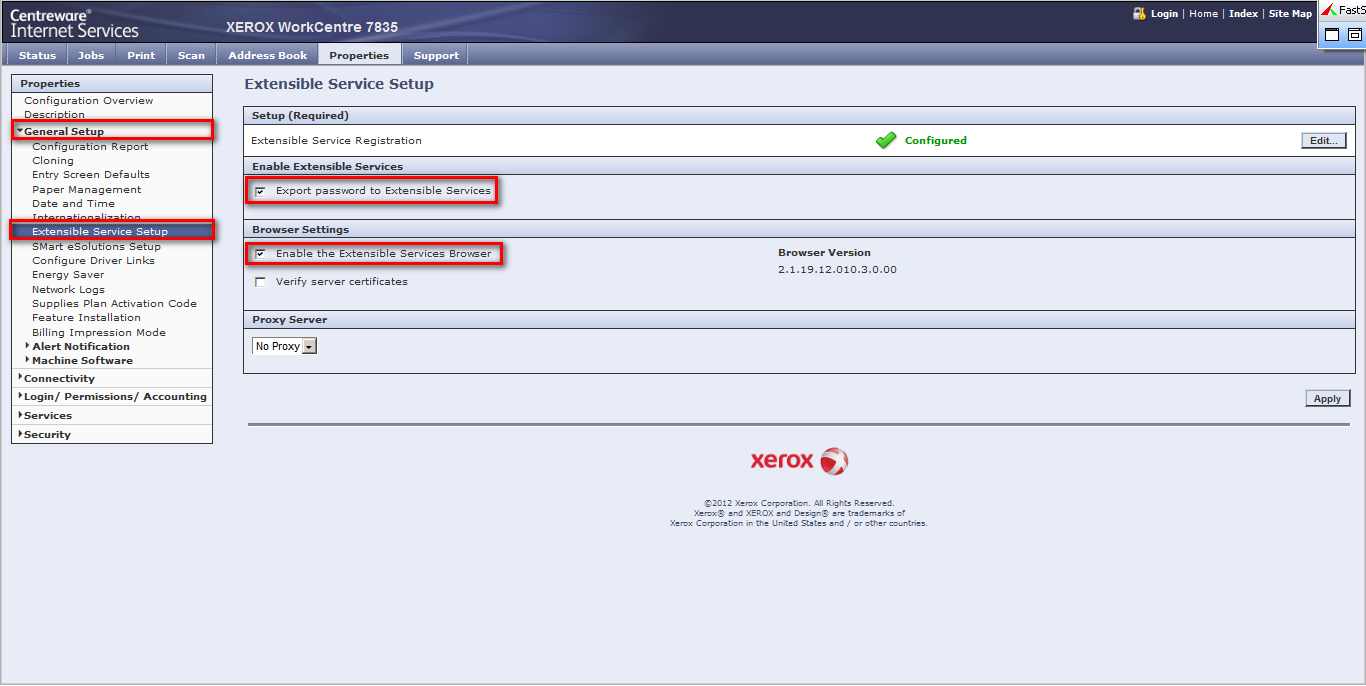This screenshot has width=1366, height=686.
Task: Click the green Configured checkmark icon
Action: 886,141
